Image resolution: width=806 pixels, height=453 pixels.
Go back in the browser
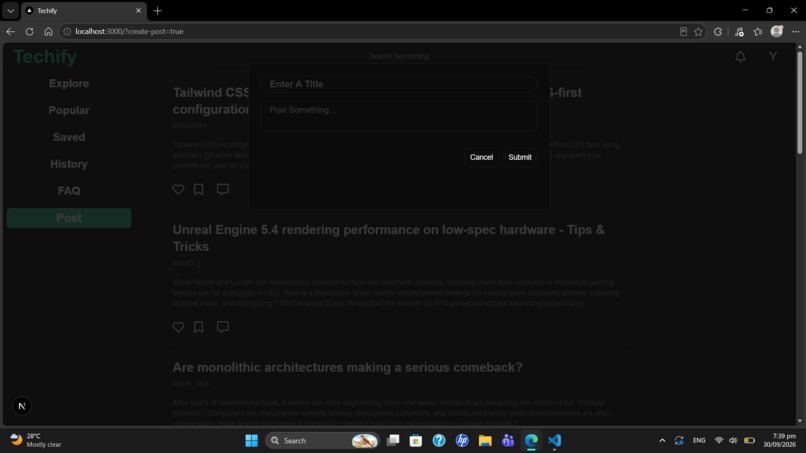(x=11, y=31)
